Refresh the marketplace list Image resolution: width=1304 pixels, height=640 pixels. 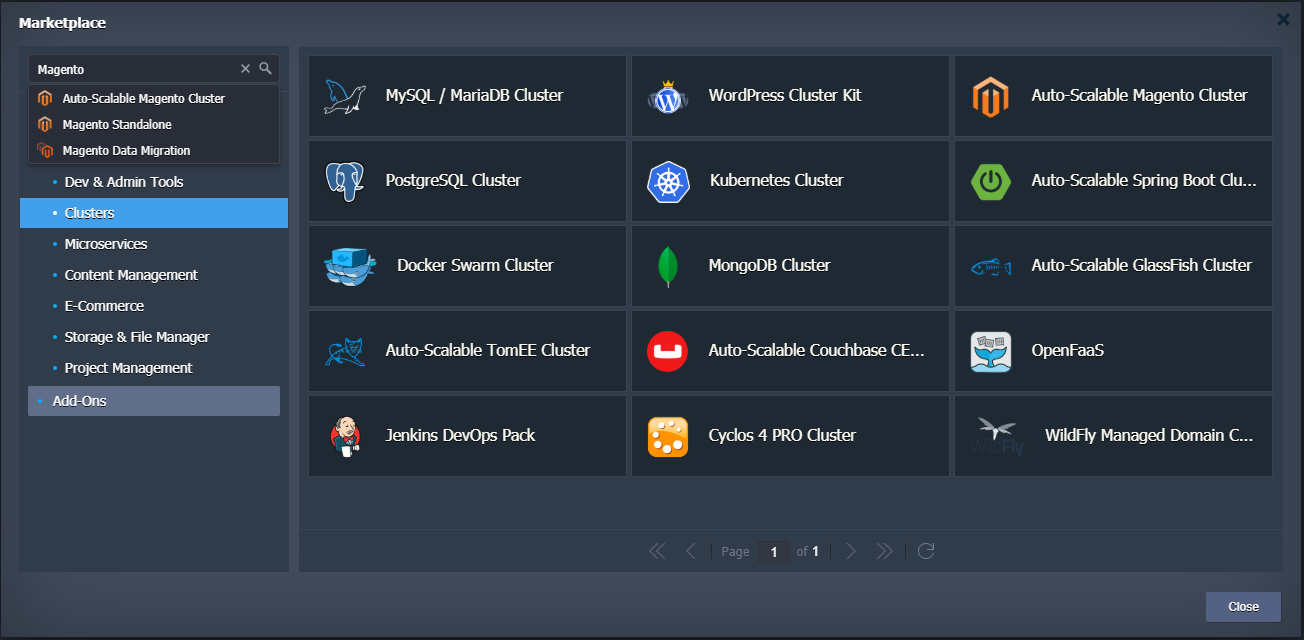click(926, 551)
